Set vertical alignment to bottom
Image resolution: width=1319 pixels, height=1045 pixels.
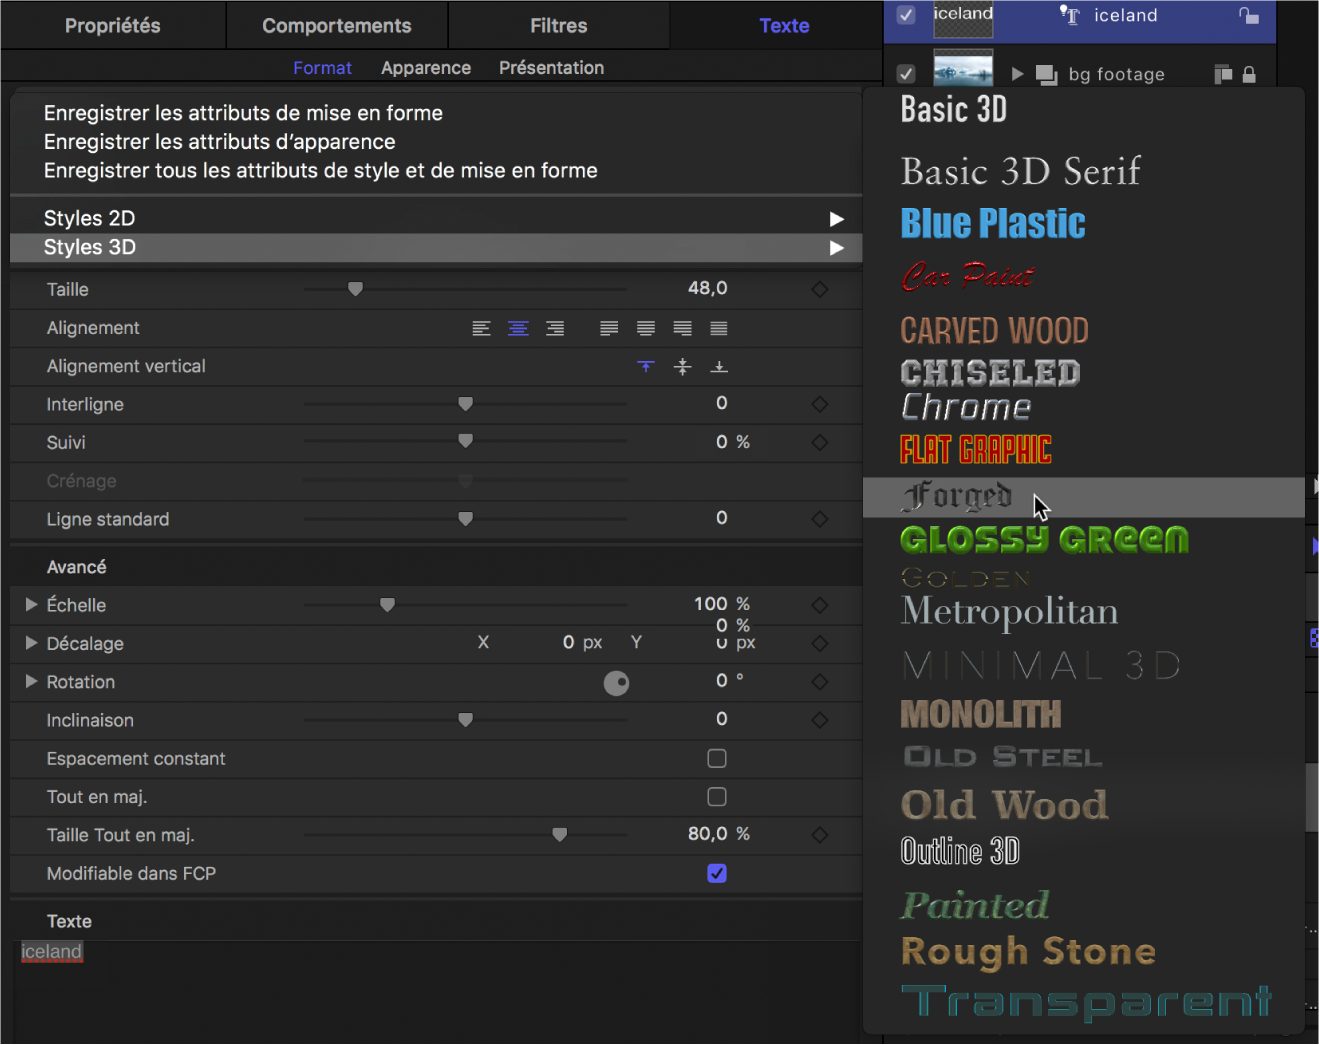click(x=719, y=367)
